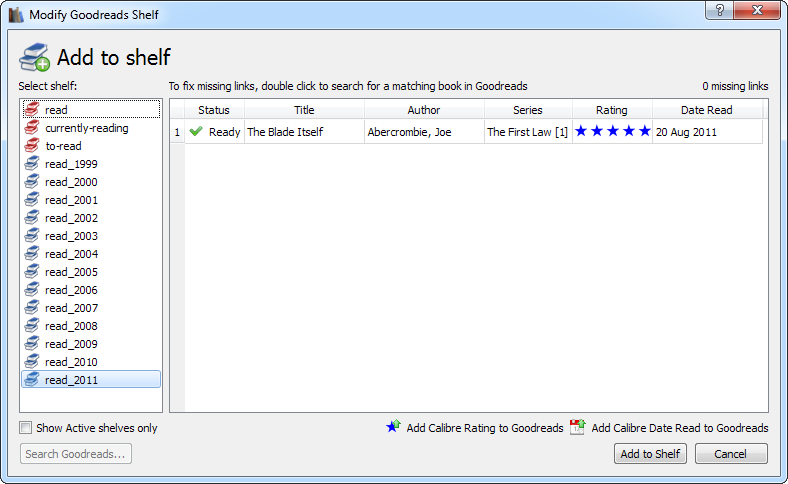The width and height of the screenshot is (788, 484).
Task: Click the blue books icon for read_2007
Action: point(32,308)
